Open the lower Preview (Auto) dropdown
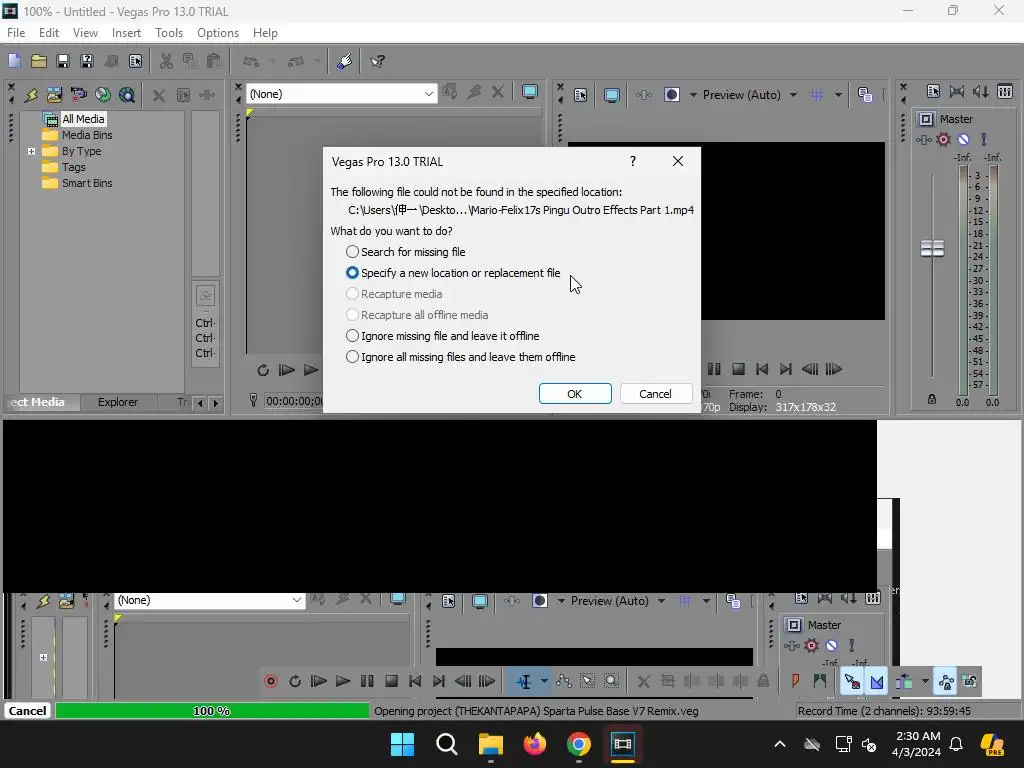Viewport: 1024px width, 768px height. (661, 601)
